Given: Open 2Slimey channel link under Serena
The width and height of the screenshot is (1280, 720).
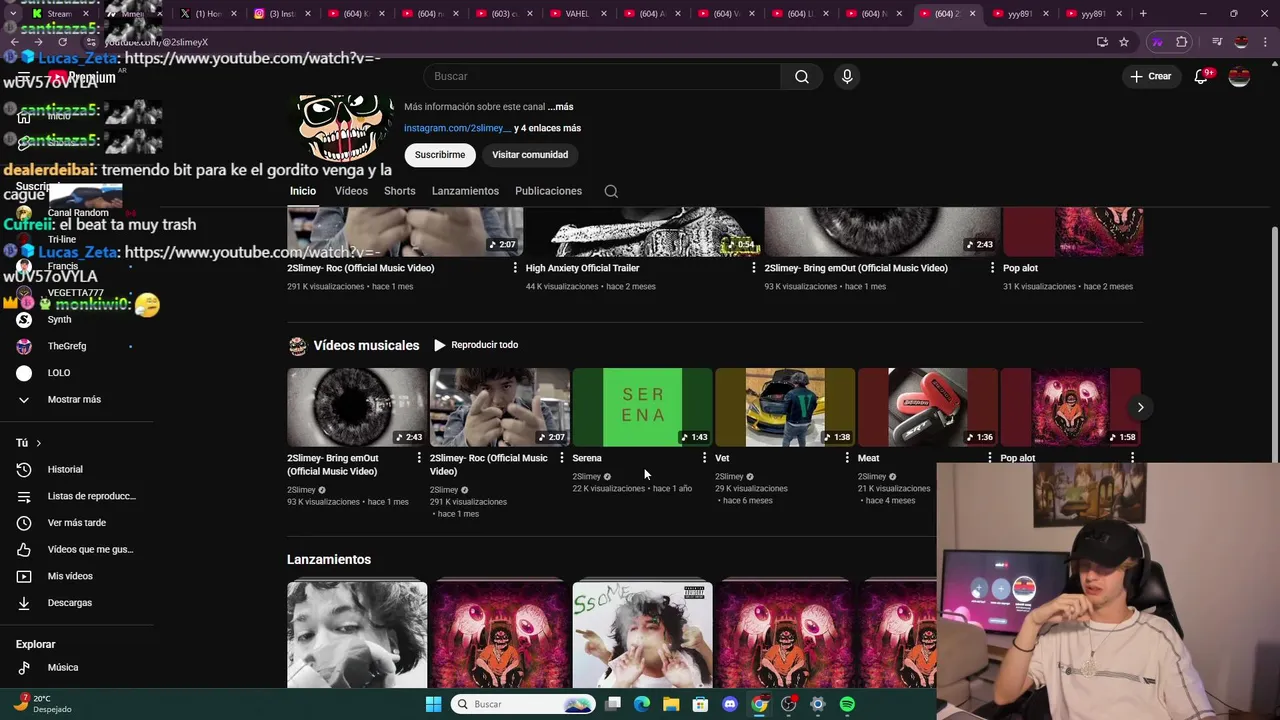Looking at the screenshot, I should tap(586, 477).
